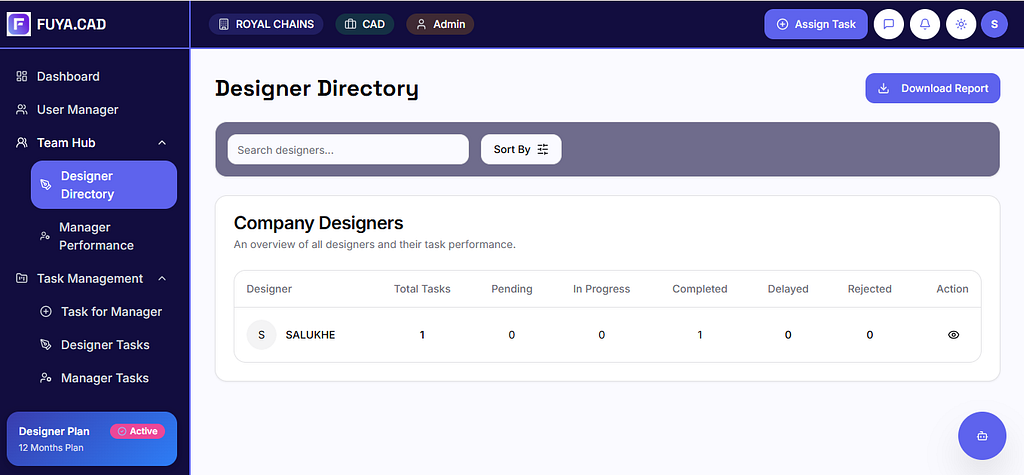Click the Sort By filter button
Image resolution: width=1024 pixels, height=475 pixels.
(x=521, y=150)
